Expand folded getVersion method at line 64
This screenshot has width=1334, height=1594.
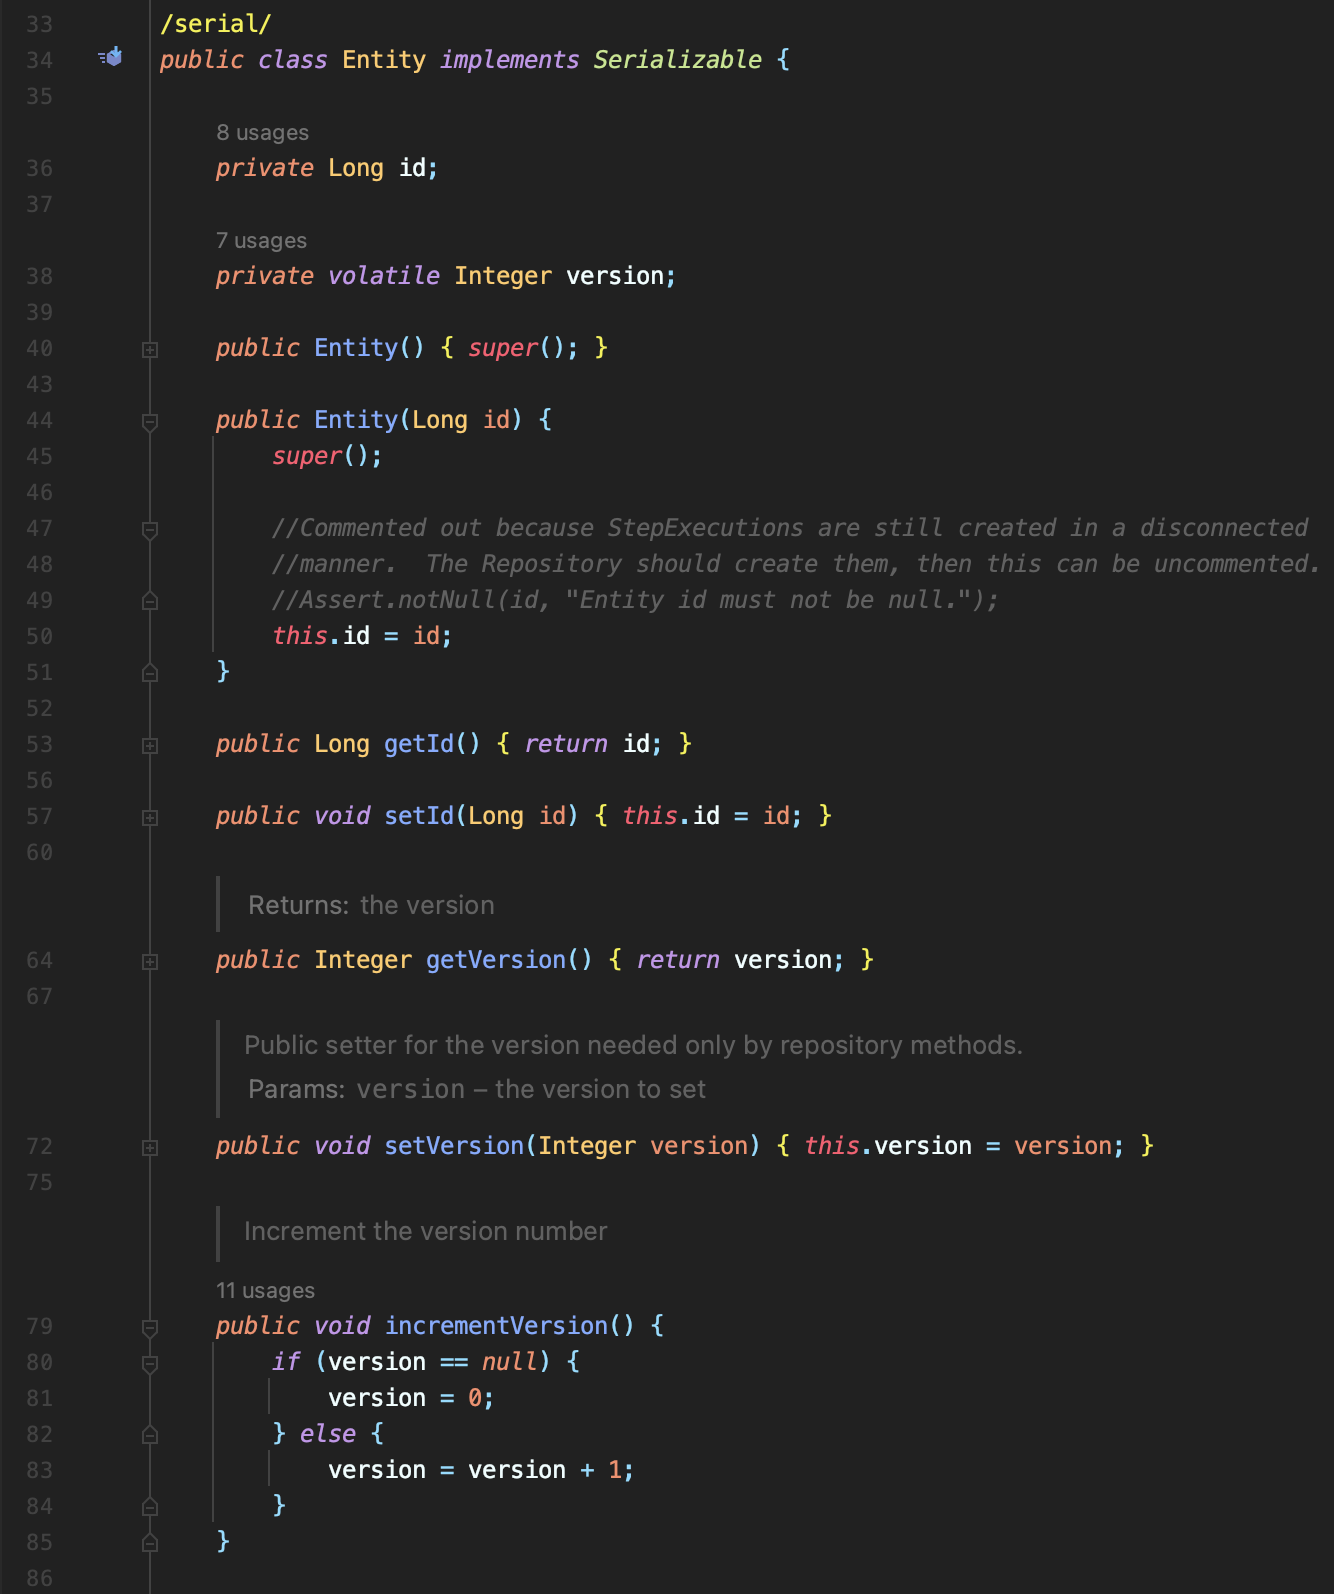150,961
